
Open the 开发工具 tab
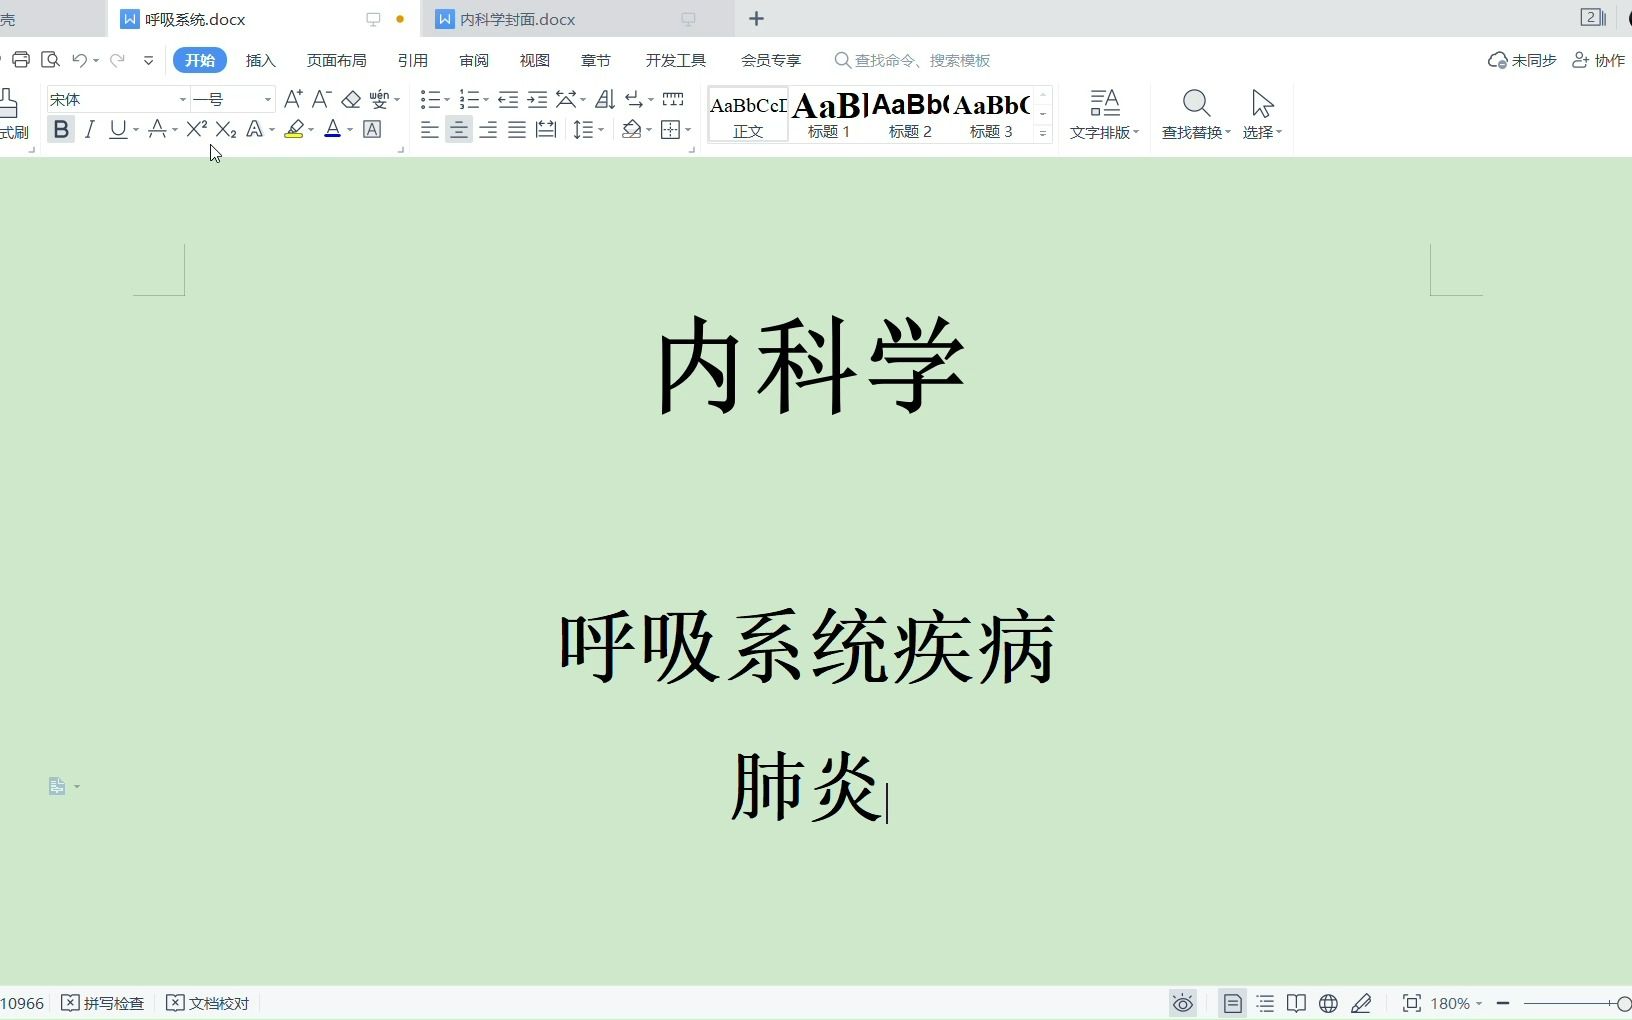tap(676, 61)
